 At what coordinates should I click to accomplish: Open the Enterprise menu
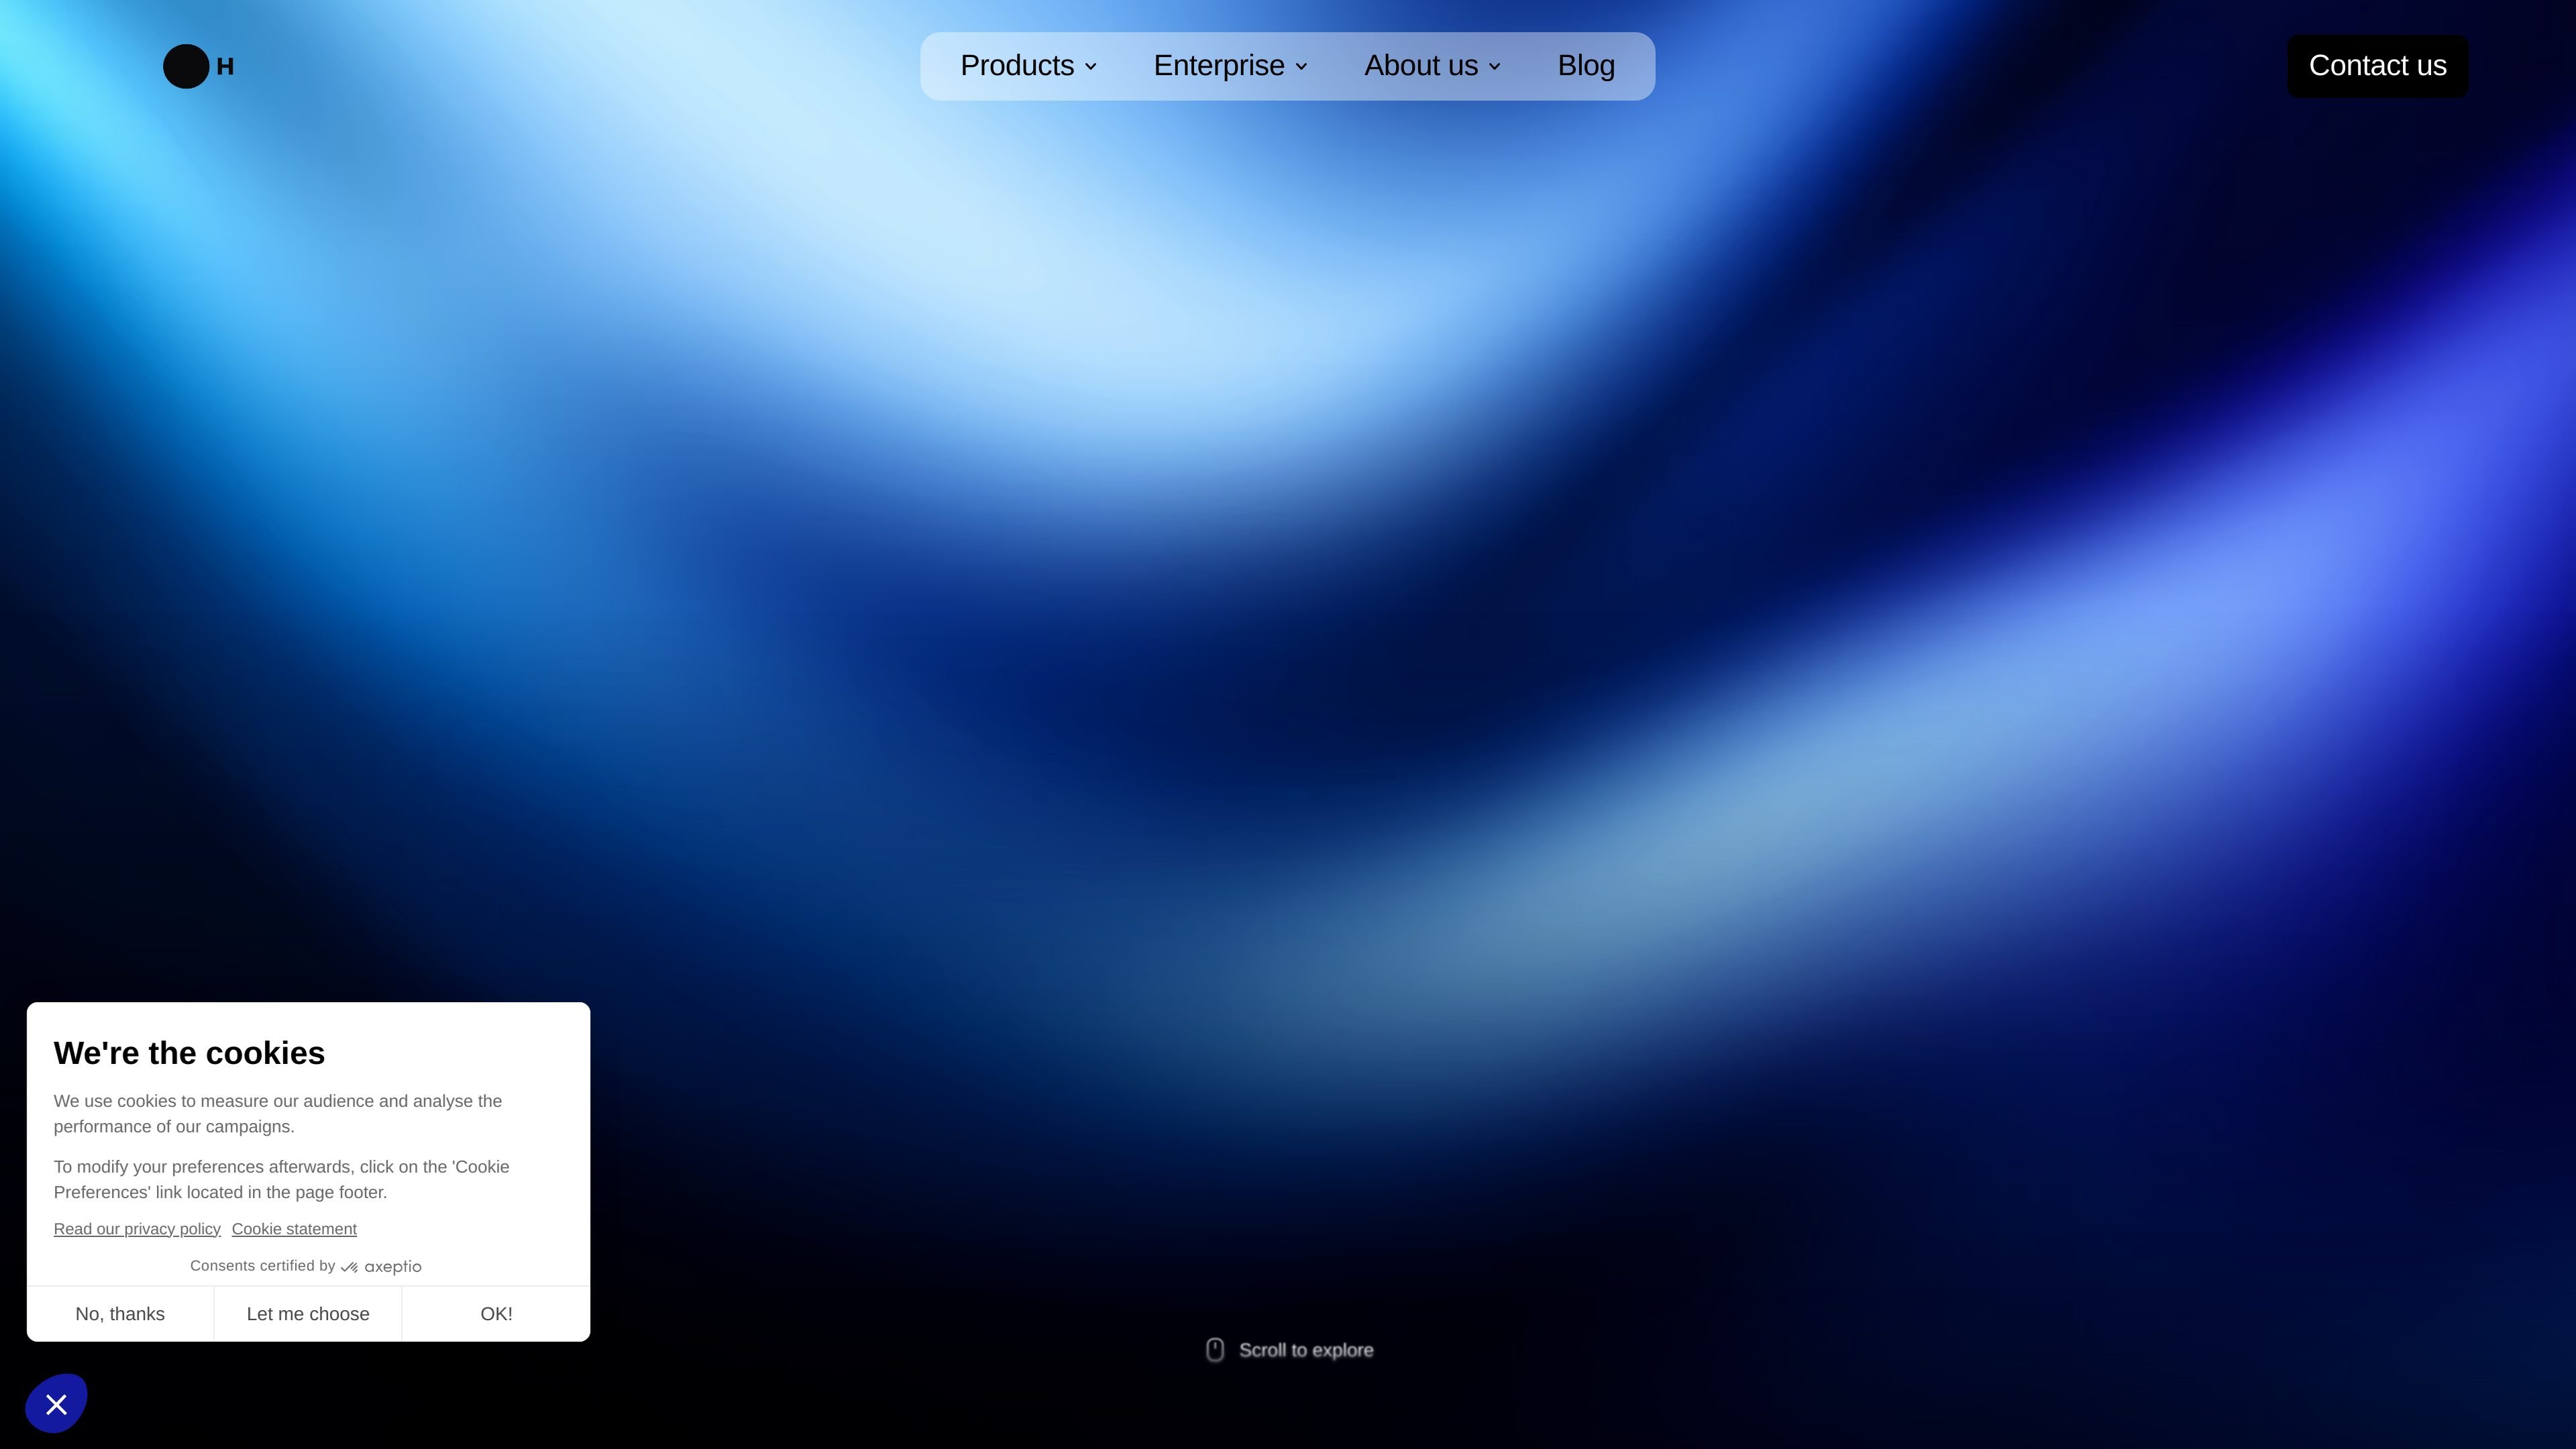(x=1230, y=66)
